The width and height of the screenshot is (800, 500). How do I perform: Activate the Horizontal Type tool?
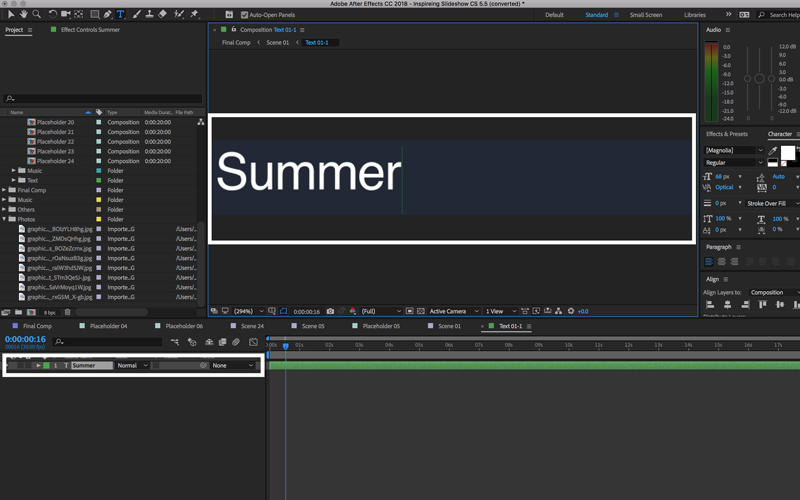pos(121,15)
